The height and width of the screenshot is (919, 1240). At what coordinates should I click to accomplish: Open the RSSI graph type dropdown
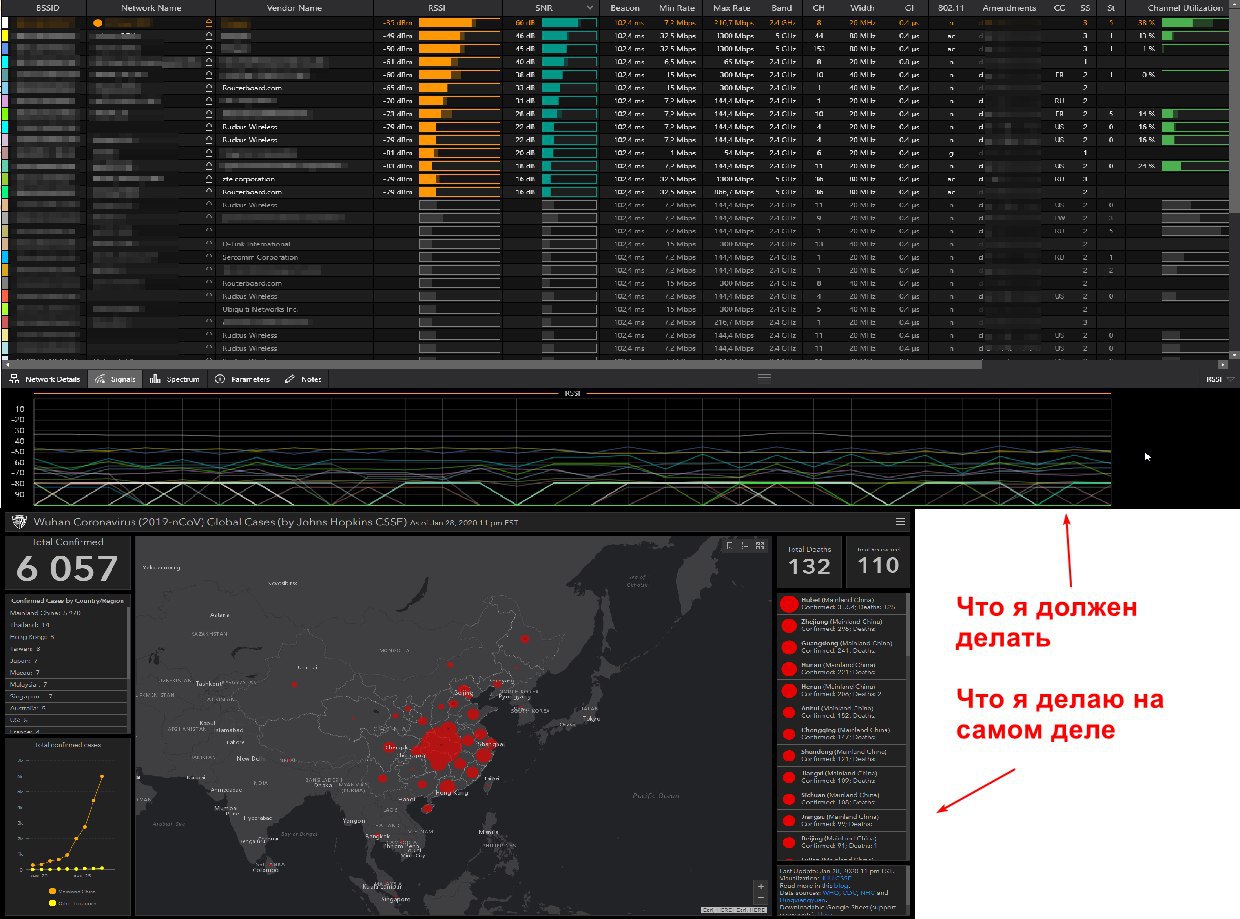point(1220,380)
